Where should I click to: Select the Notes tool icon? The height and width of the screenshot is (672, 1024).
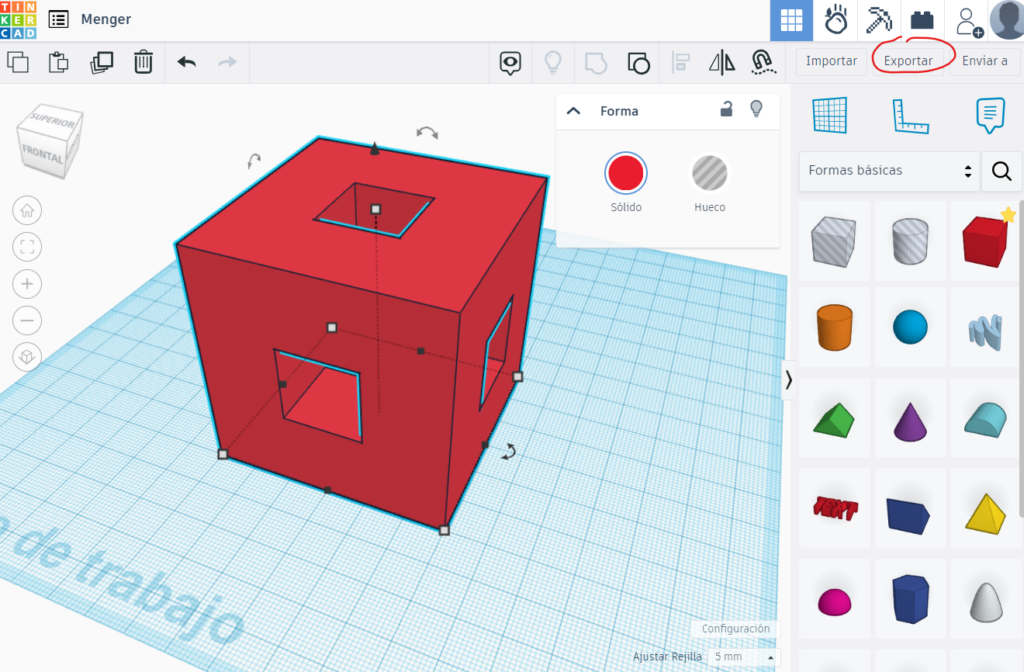point(990,116)
